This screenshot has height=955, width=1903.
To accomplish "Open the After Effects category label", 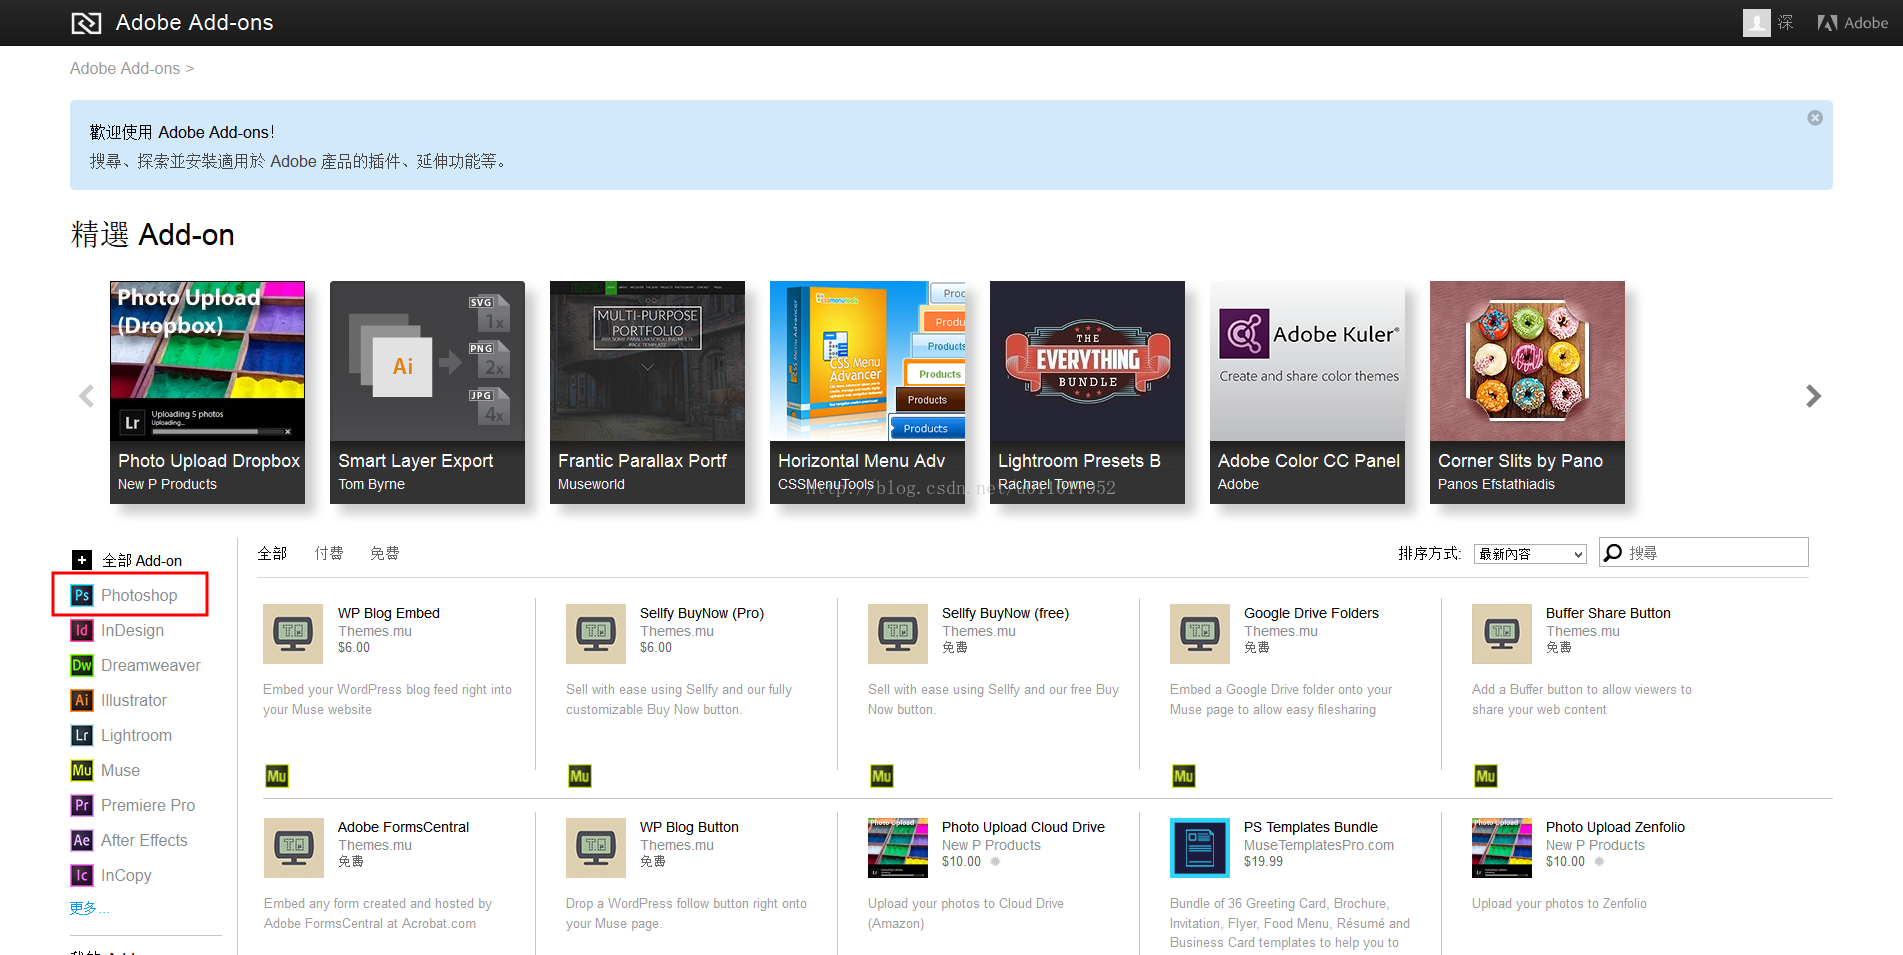I will tap(144, 840).
